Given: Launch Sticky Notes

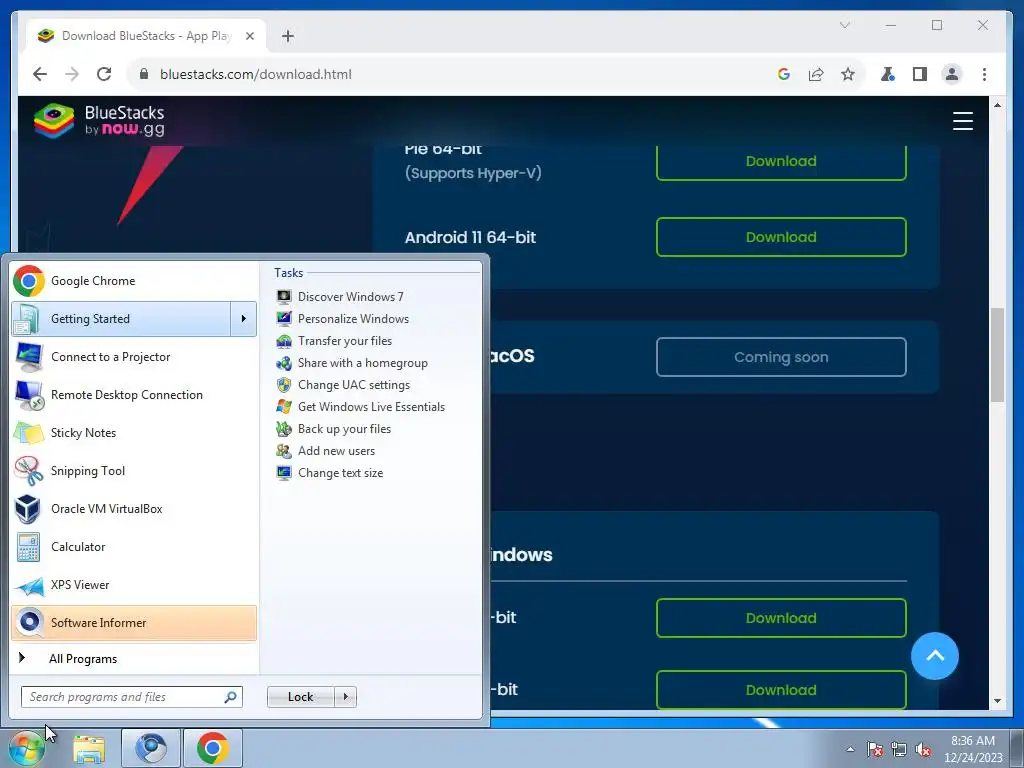Looking at the screenshot, I should tap(134, 432).
